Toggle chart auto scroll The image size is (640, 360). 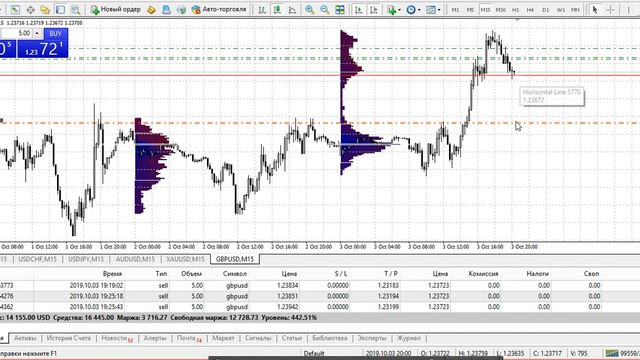(x=358, y=9)
